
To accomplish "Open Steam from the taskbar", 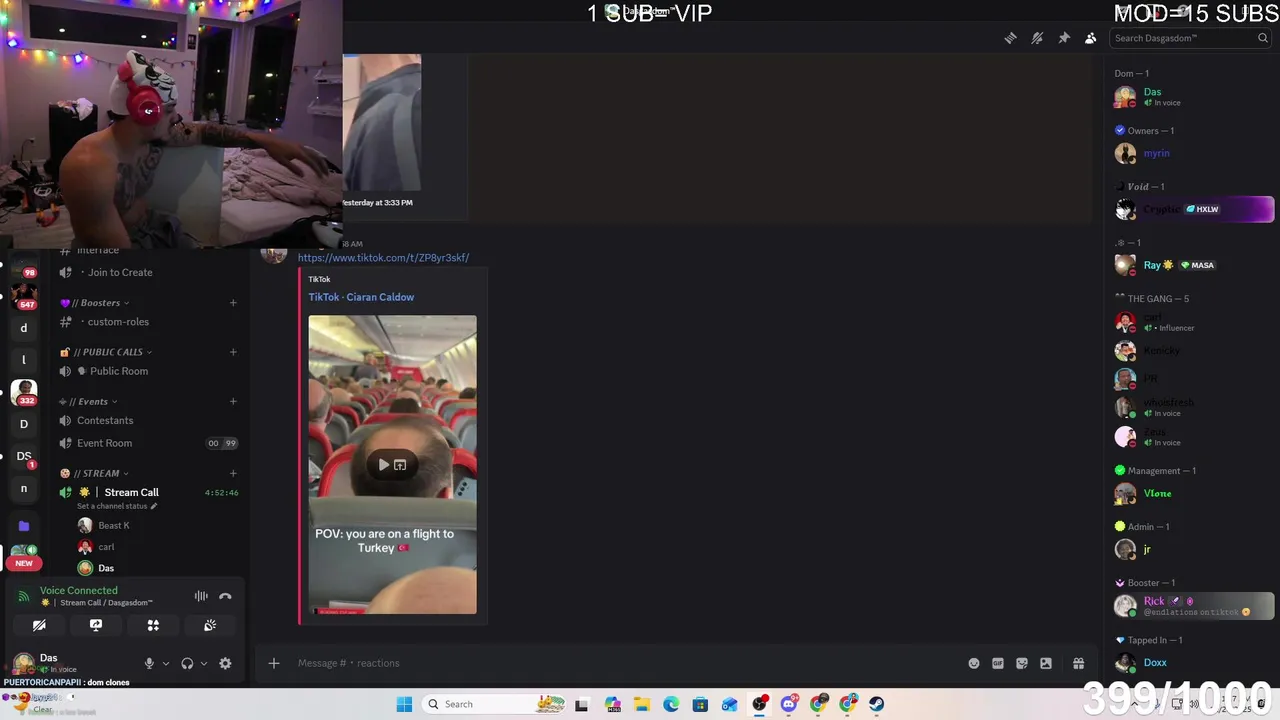I will (x=877, y=704).
